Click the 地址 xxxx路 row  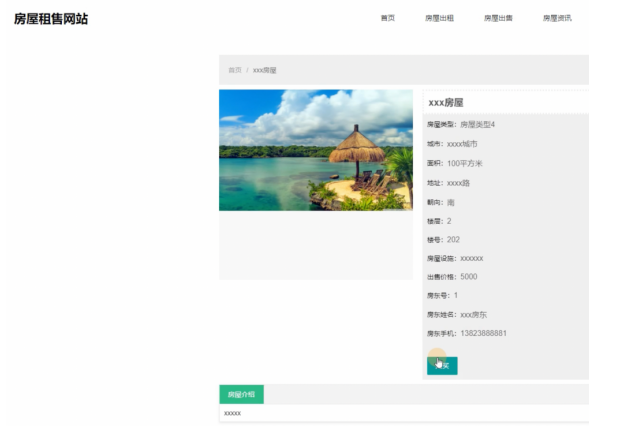tap(448, 183)
